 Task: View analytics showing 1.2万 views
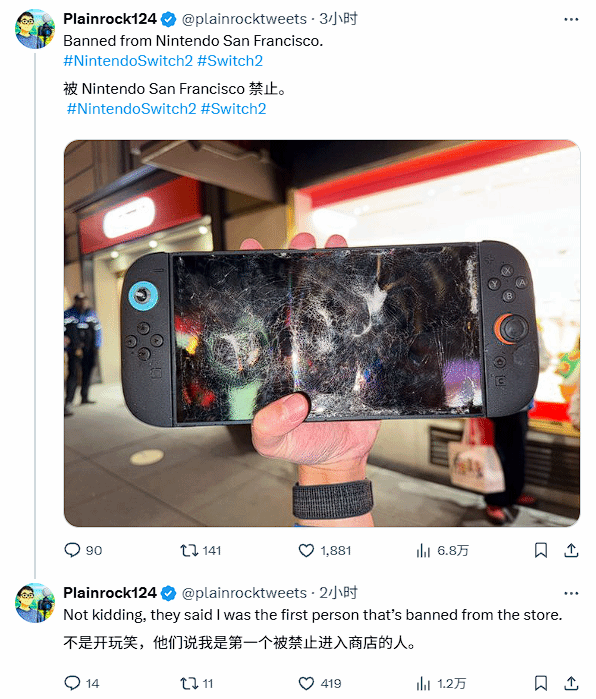click(x=441, y=683)
